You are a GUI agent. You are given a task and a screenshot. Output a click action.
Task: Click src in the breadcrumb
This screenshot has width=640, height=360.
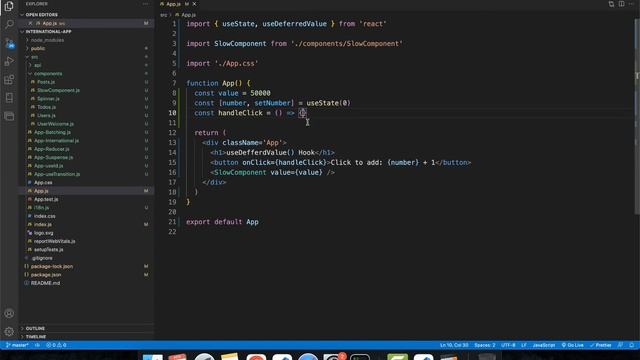[x=164, y=15]
